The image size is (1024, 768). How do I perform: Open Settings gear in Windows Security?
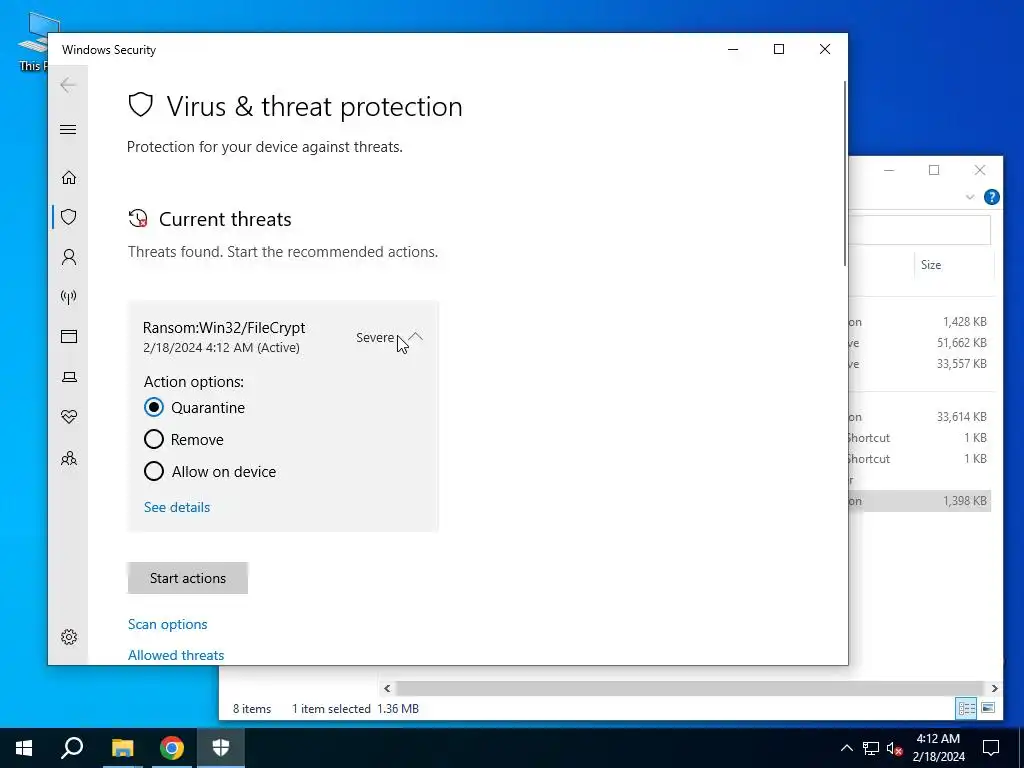tap(69, 637)
